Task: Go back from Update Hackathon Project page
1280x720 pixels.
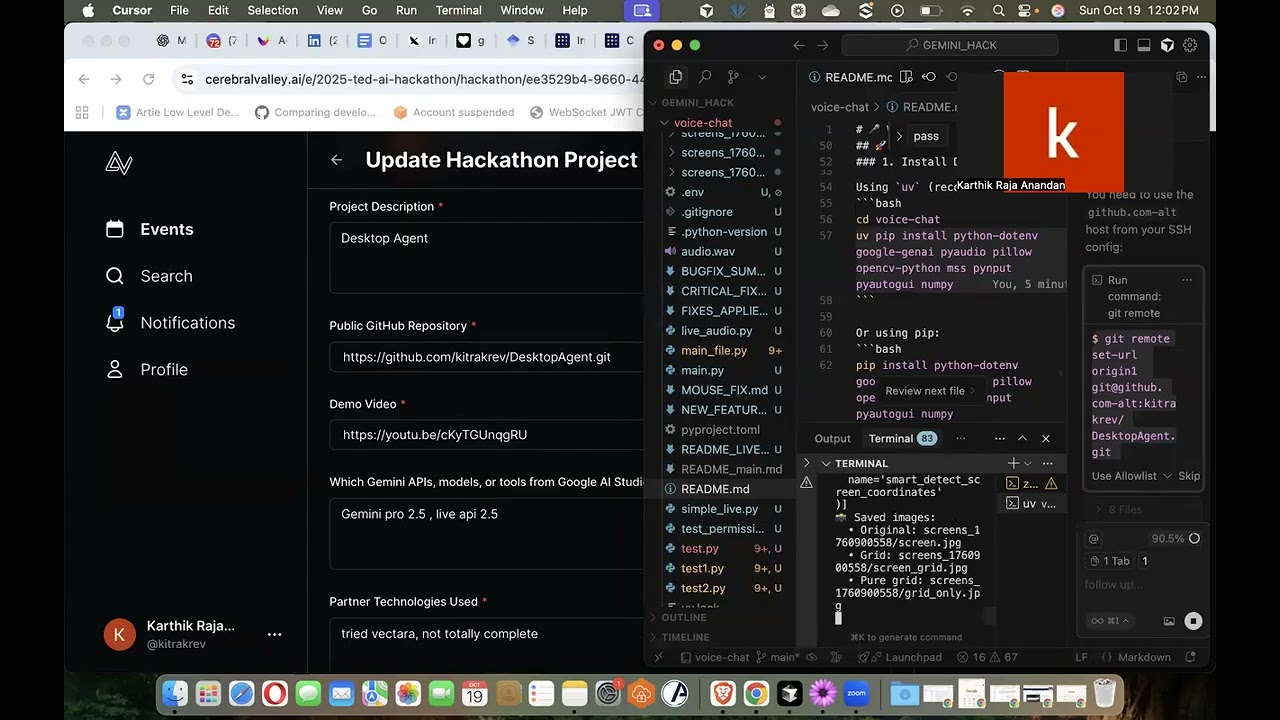Action: tap(337, 160)
